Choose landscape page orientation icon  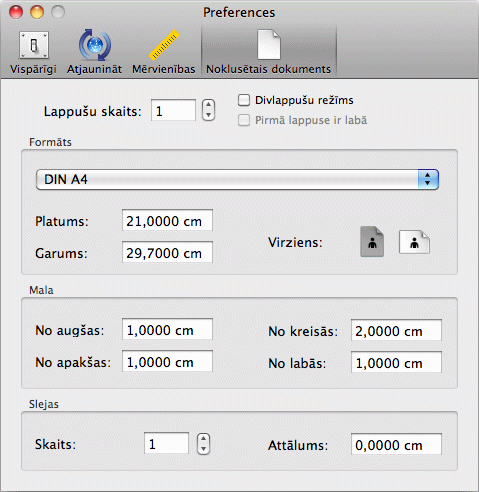(x=414, y=242)
